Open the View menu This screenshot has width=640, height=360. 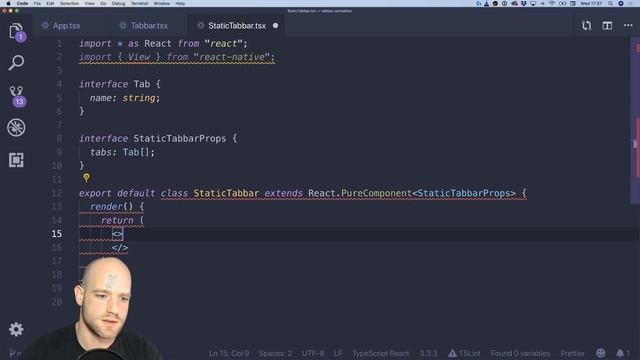(x=89, y=3)
